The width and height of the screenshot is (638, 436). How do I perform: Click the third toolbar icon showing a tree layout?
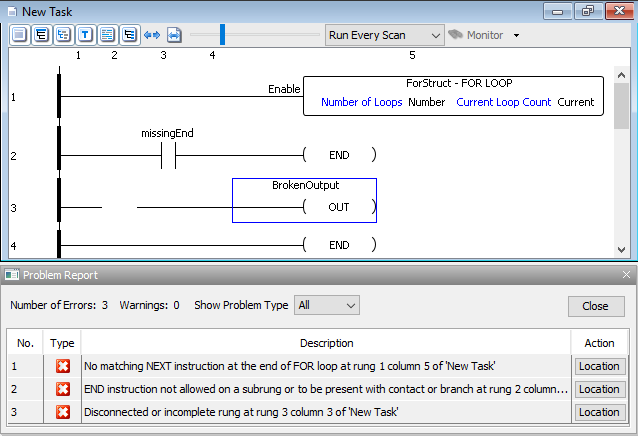[62, 35]
